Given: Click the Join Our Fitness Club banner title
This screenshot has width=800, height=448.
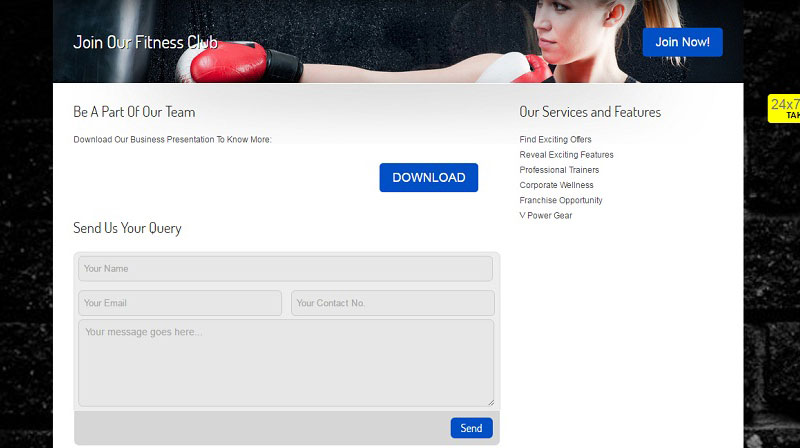Looking at the screenshot, I should point(145,43).
